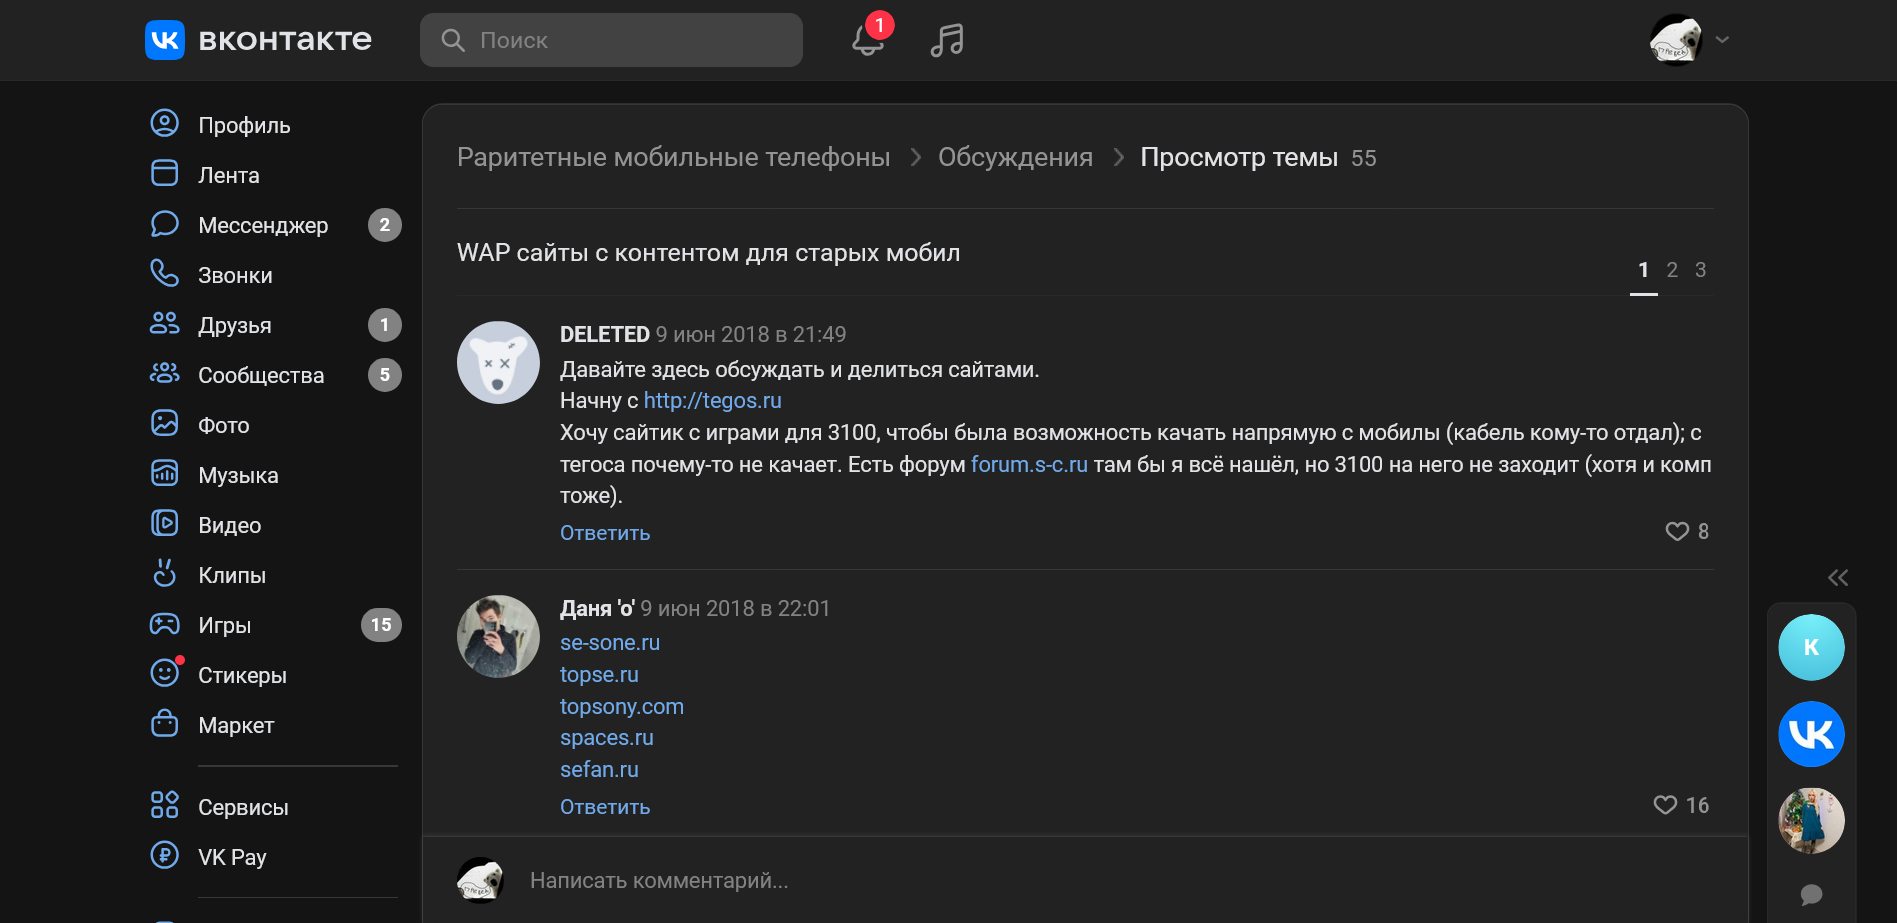Viewport: 1898px width, 923px height.
Task: Click the Звонки phone icon
Action: pyautogui.click(x=164, y=274)
